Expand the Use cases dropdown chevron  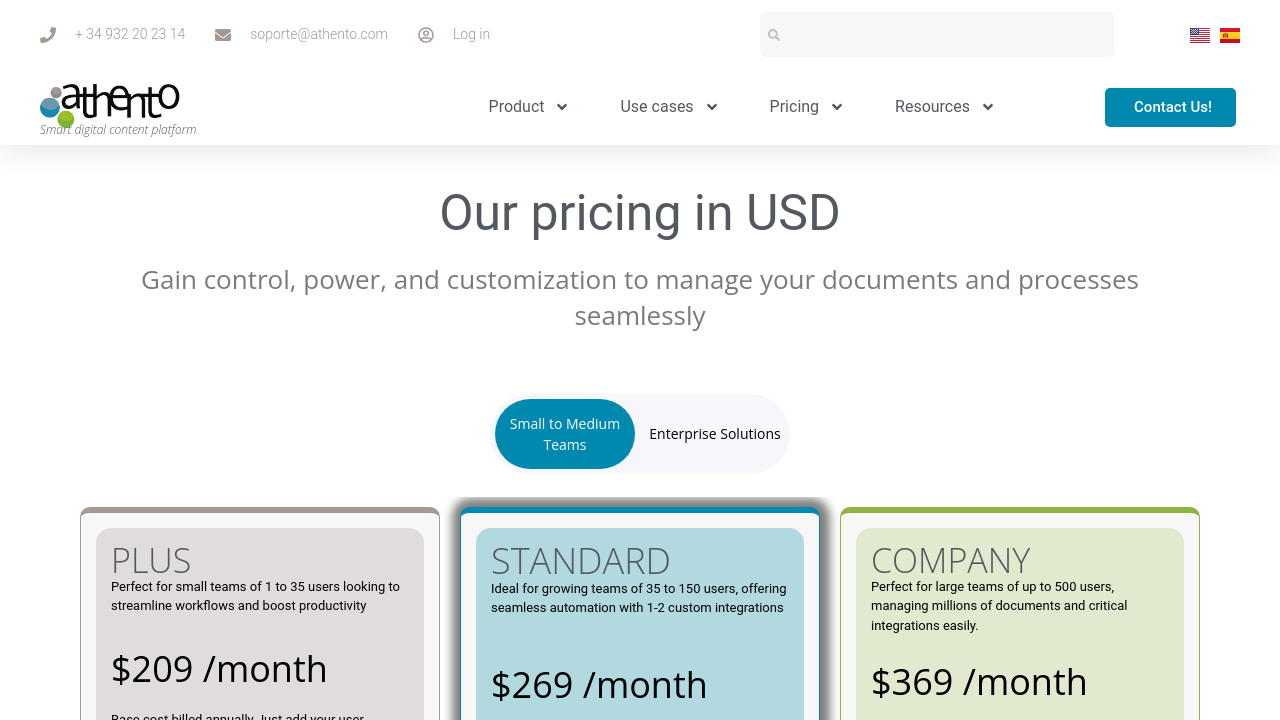point(712,107)
